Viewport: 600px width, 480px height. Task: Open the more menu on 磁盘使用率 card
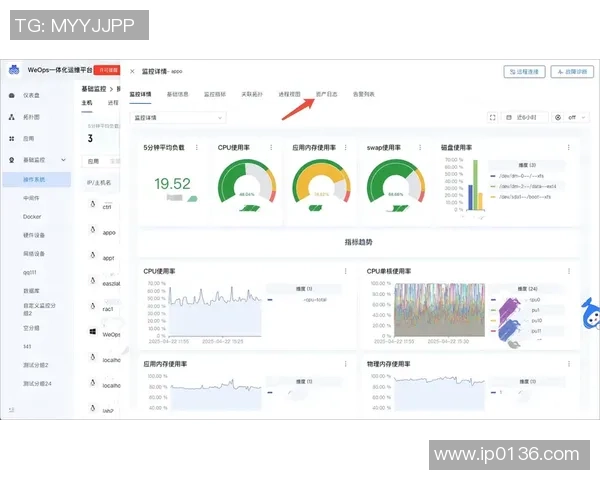click(570, 147)
